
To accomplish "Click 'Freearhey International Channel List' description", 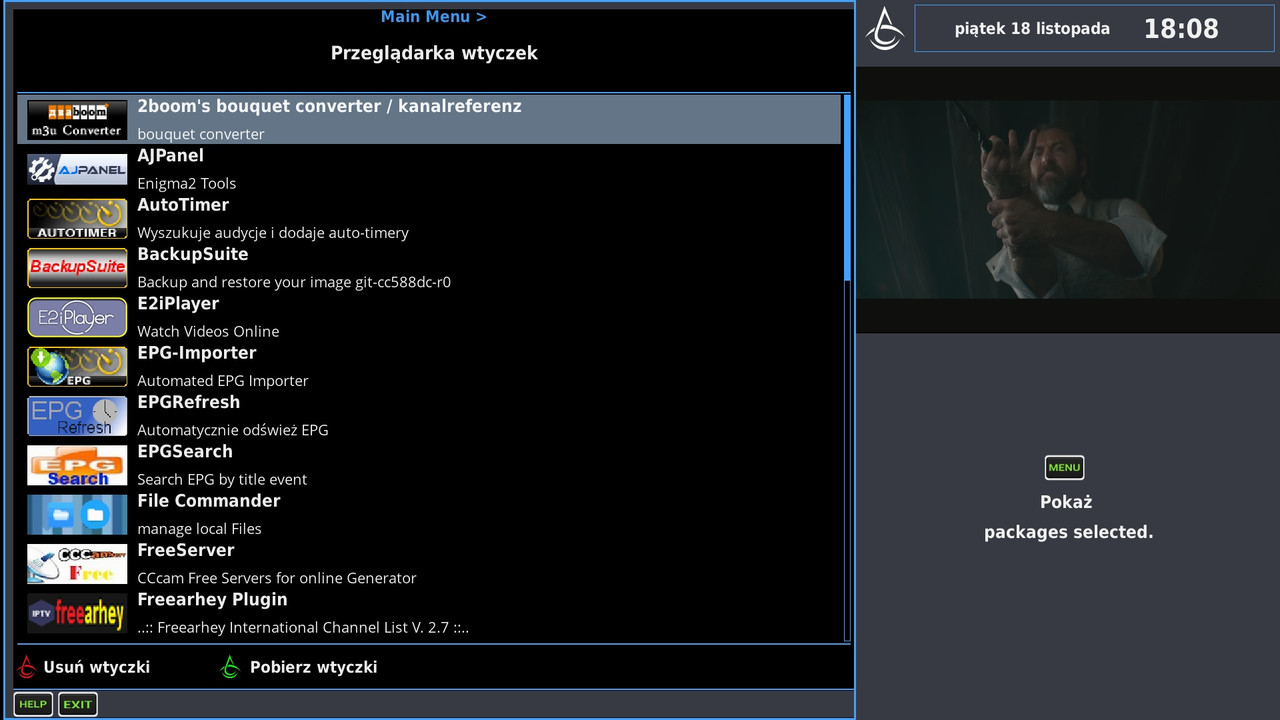I will [x=303, y=628].
